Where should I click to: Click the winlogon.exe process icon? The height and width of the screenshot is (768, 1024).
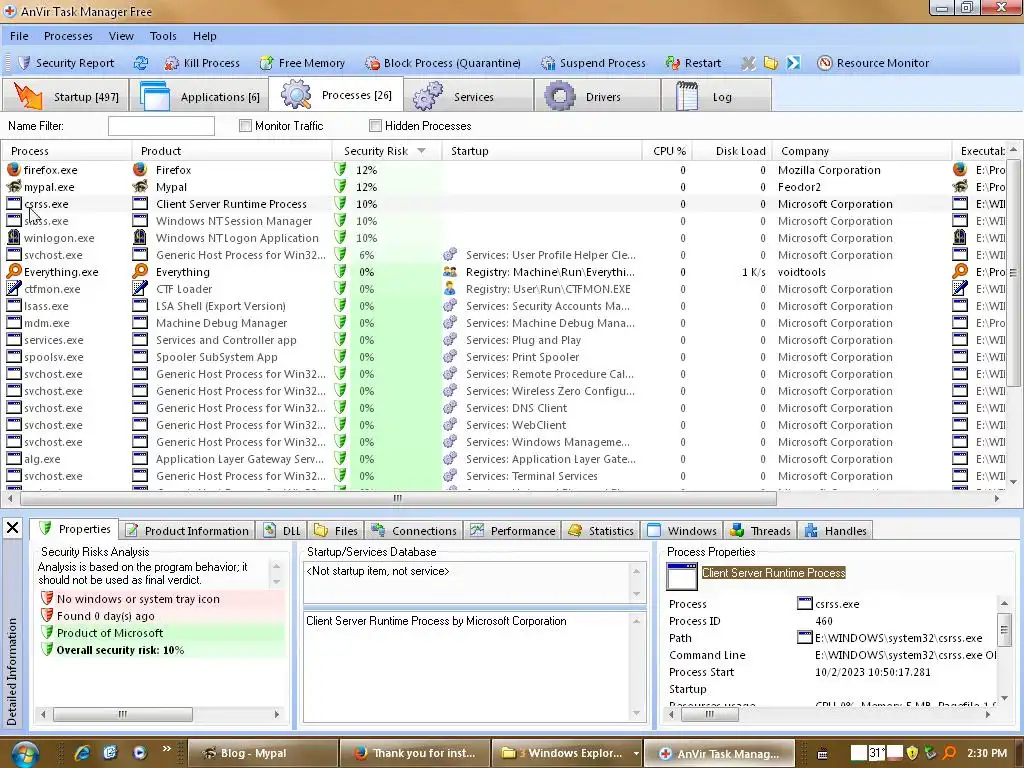14,238
